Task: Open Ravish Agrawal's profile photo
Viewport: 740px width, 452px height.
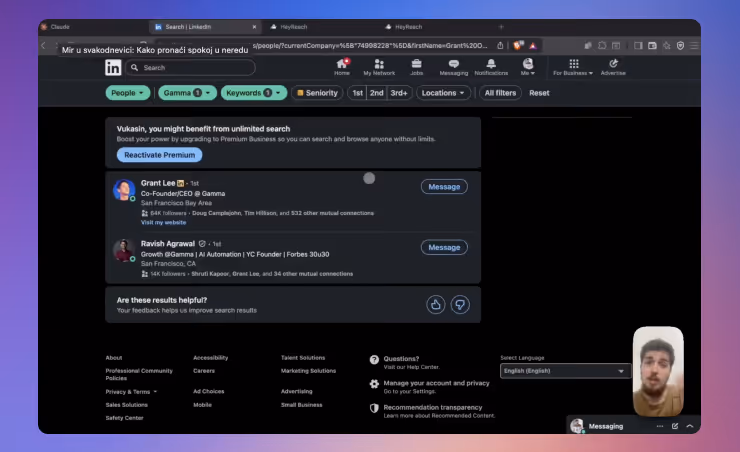Action: pos(124,251)
